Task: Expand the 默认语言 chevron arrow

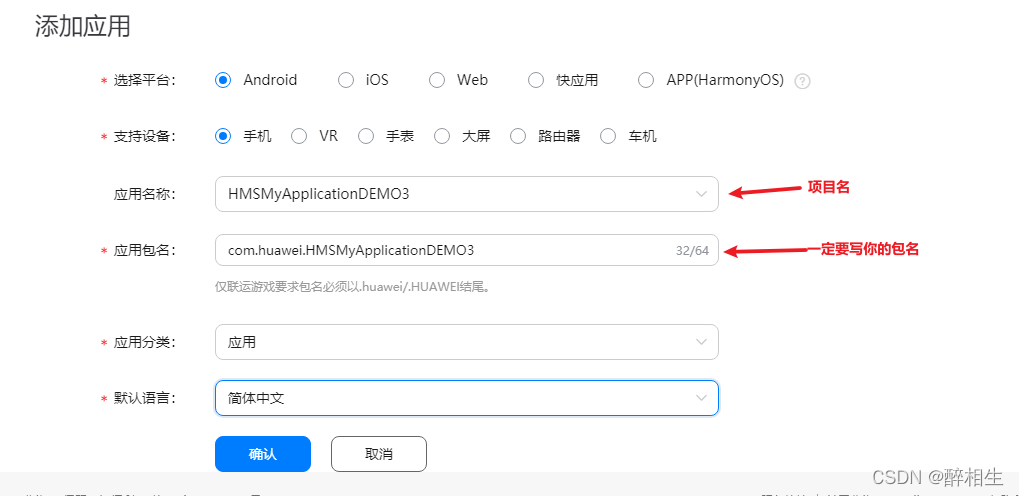Action: tap(701, 398)
